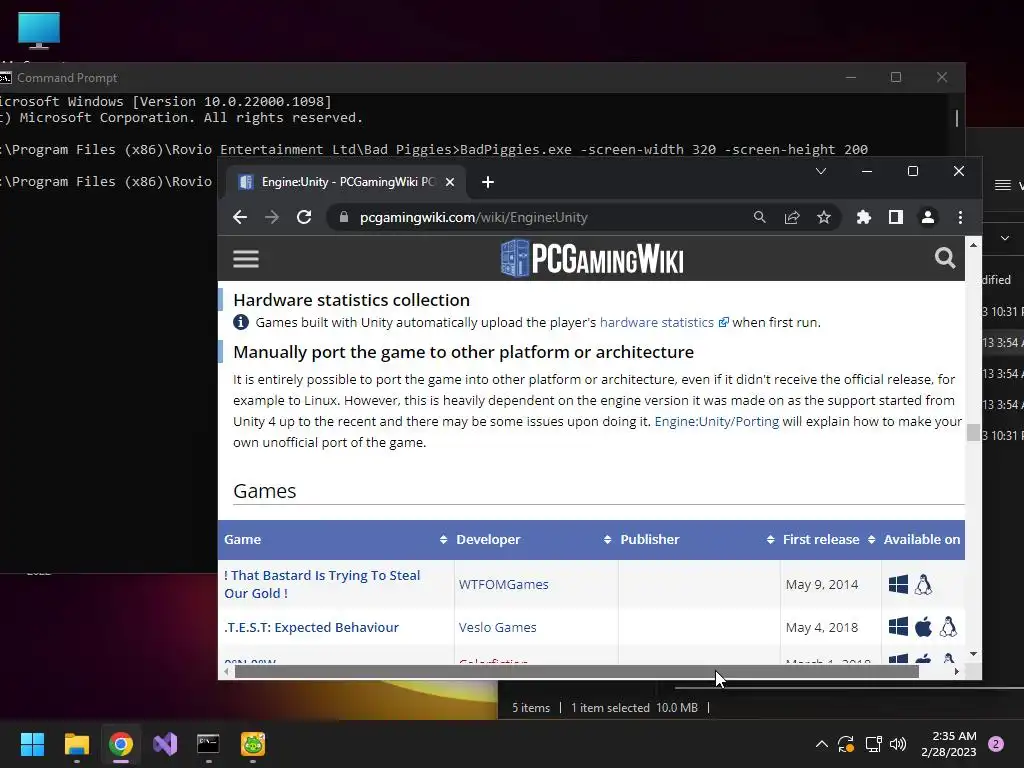This screenshot has height=768, width=1024.
Task: View site info padlock icon
Action: (x=344, y=217)
